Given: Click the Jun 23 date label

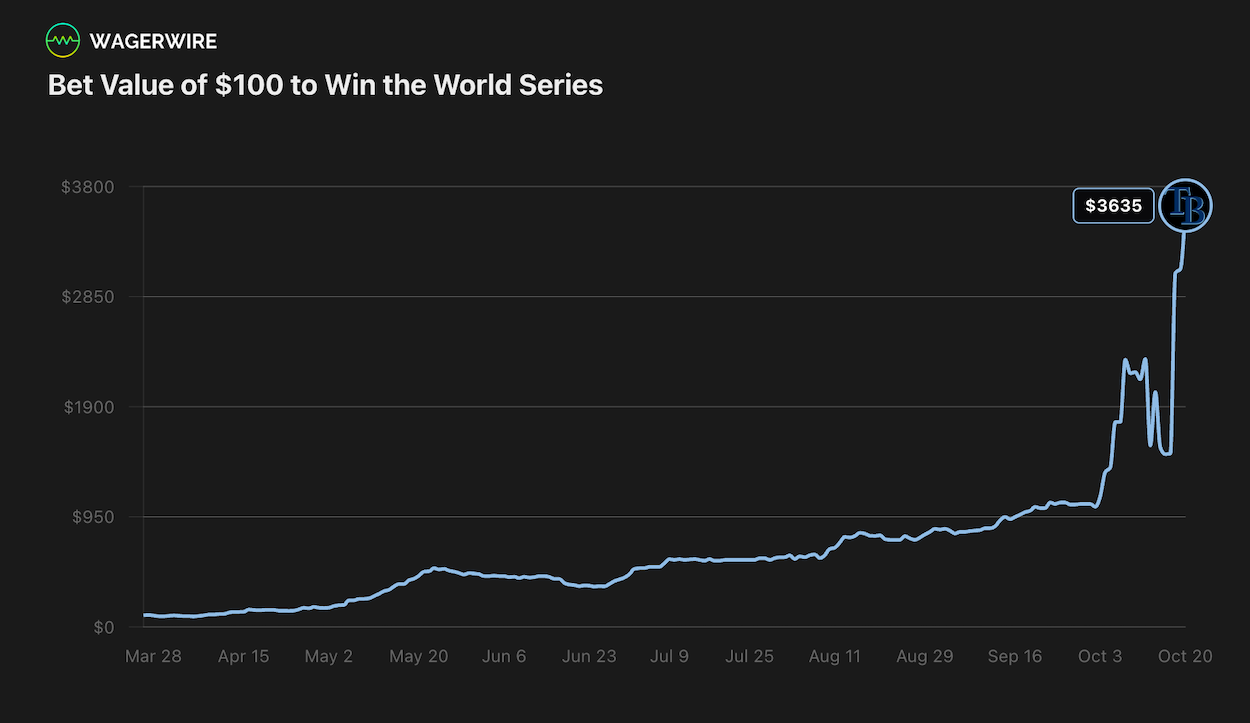Looking at the screenshot, I should (x=589, y=656).
